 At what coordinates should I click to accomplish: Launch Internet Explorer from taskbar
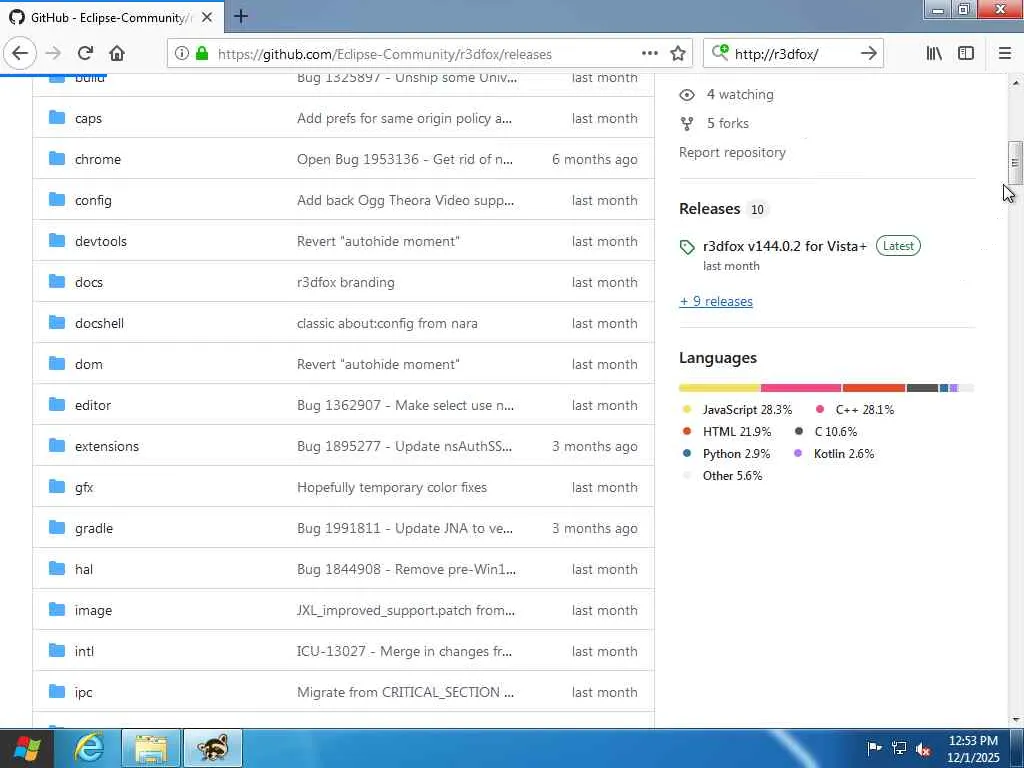pos(89,748)
